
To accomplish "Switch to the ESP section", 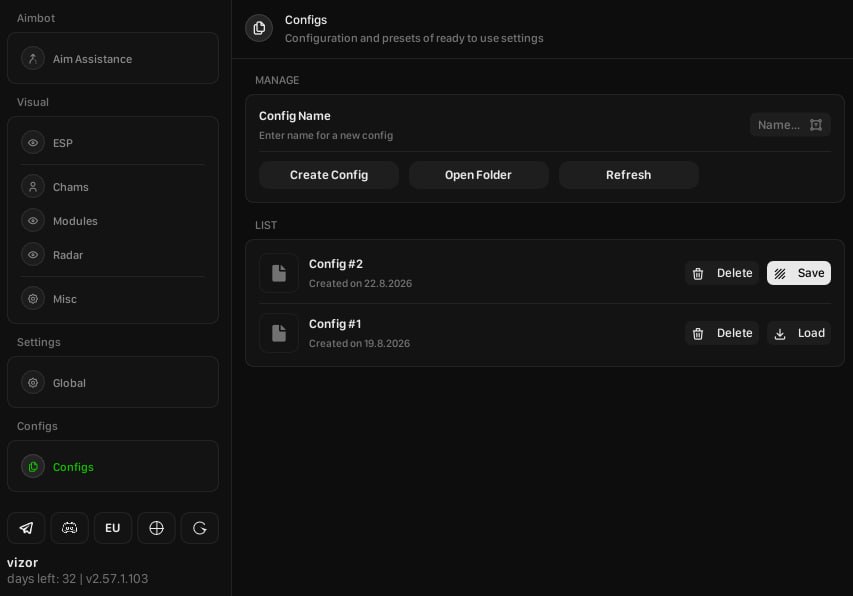I will (113, 142).
